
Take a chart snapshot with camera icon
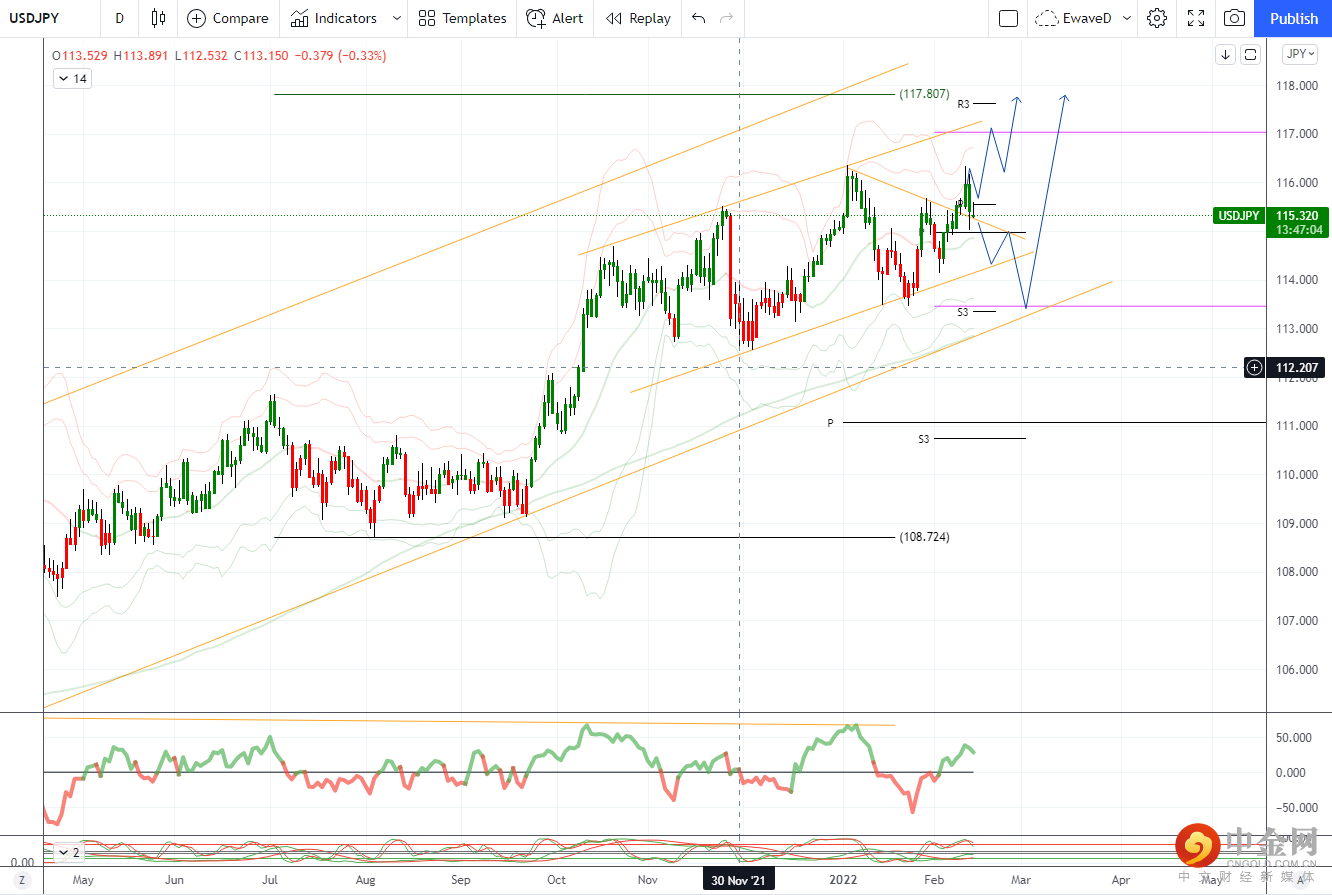pyautogui.click(x=1235, y=18)
